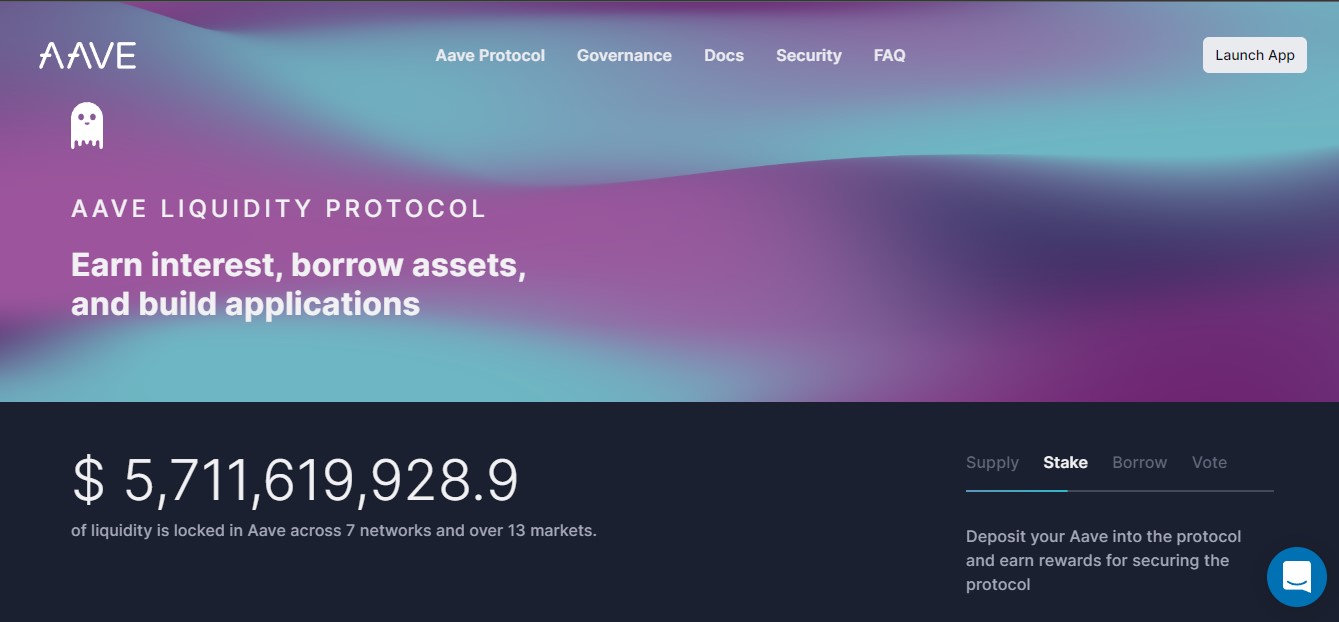View the FAQ section
The width and height of the screenshot is (1339, 622).
coord(888,55)
